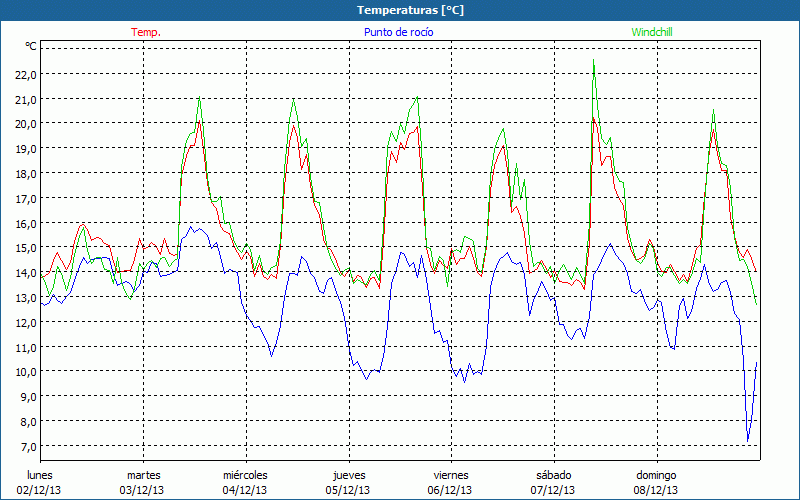Click the 15,0 value on the y-axis
Image resolution: width=800 pixels, height=500 pixels.
pyautogui.click(x=25, y=248)
